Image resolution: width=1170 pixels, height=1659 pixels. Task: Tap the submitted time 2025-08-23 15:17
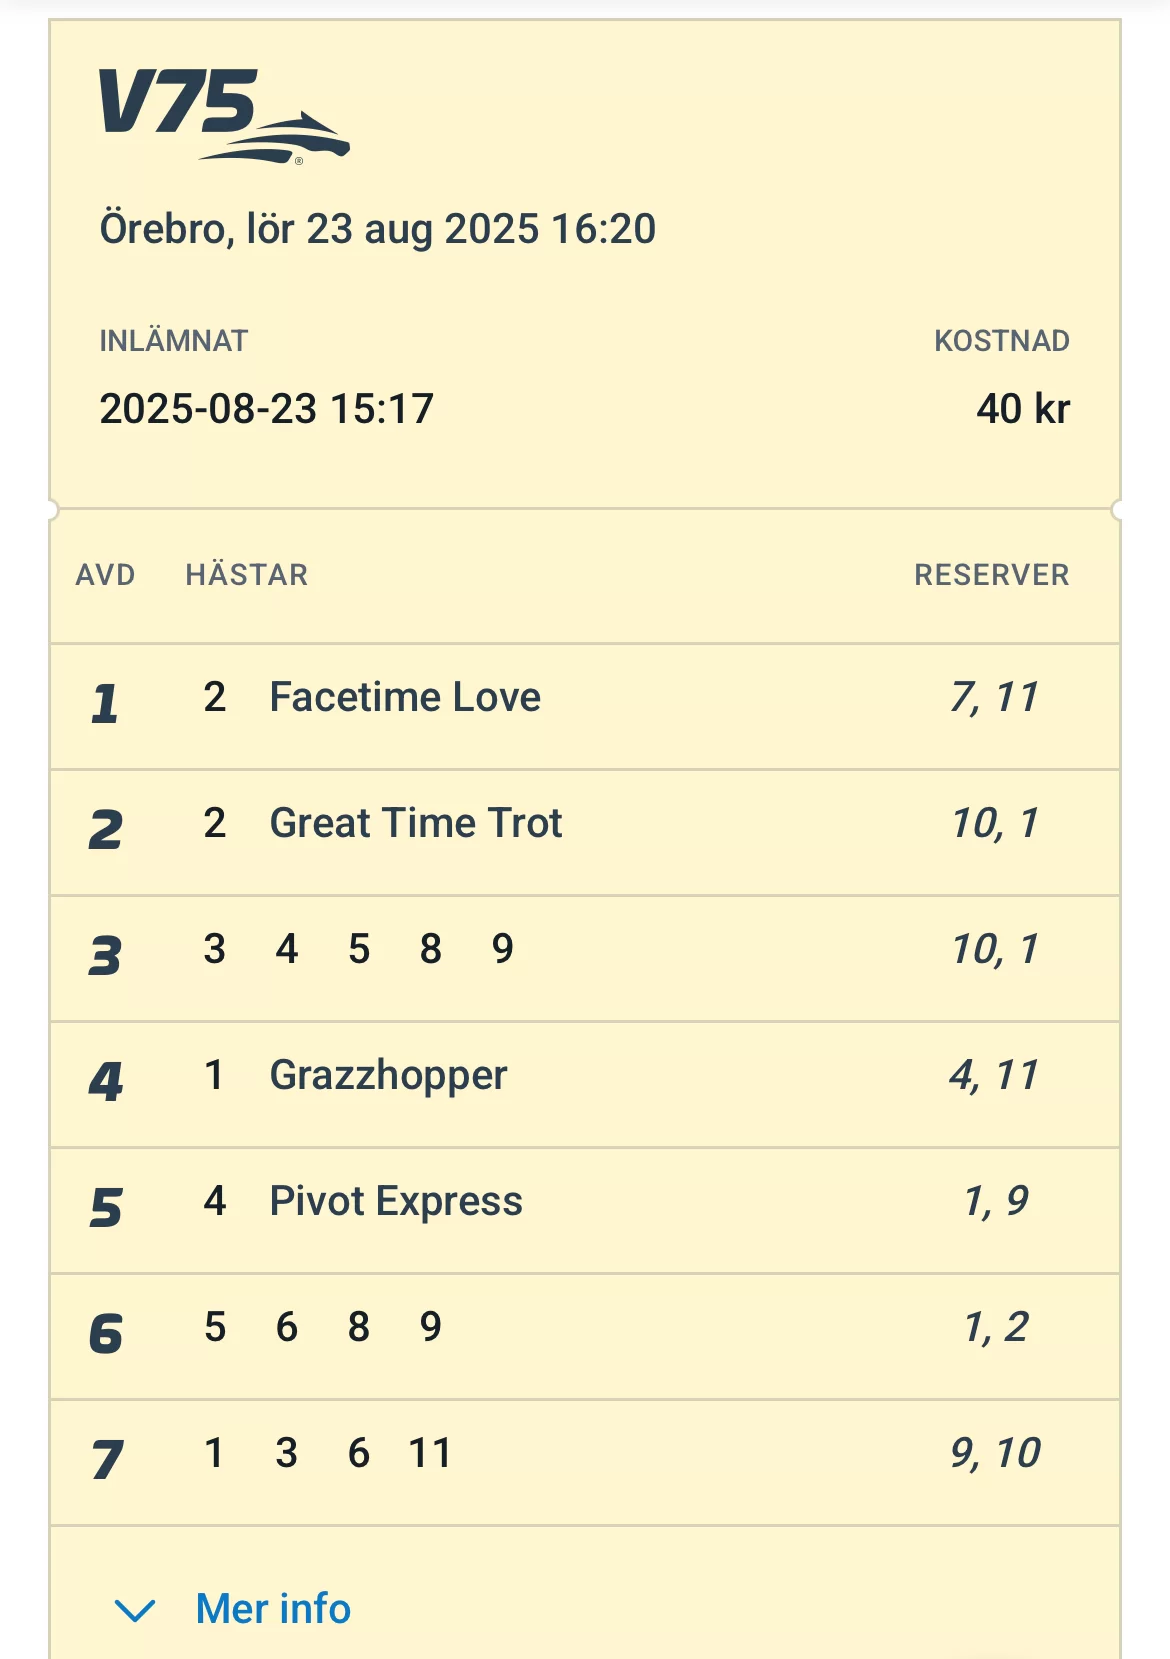(266, 409)
